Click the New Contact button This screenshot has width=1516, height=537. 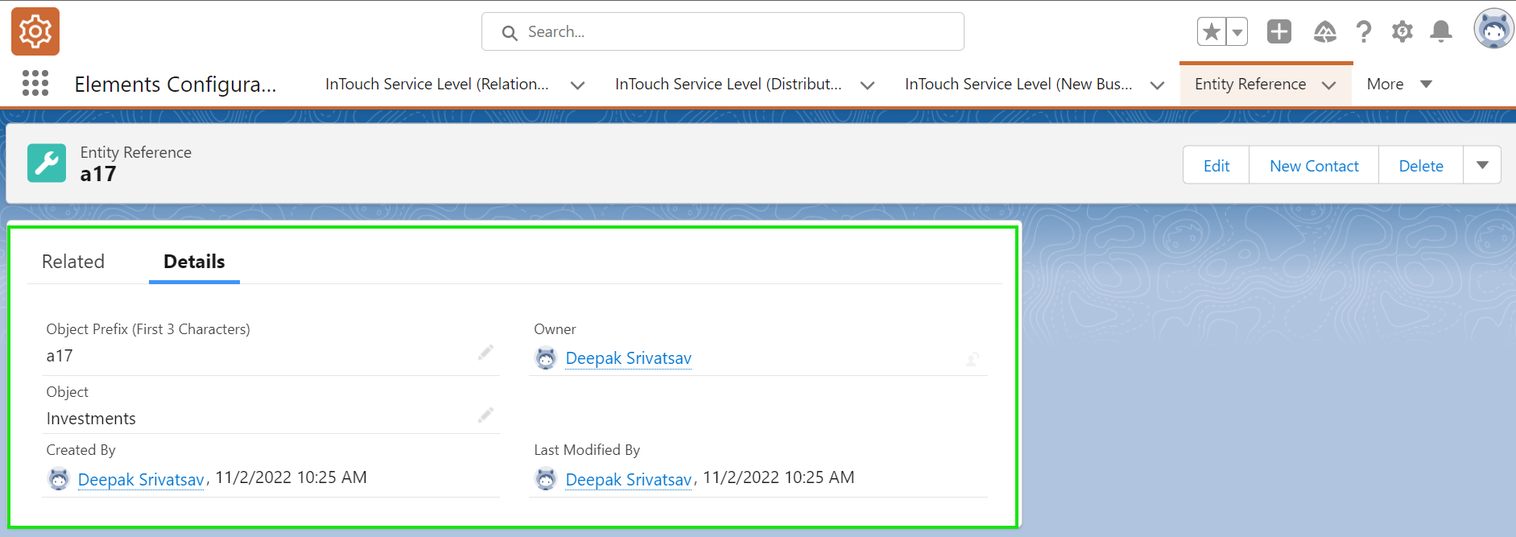click(x=1314, y=166)
